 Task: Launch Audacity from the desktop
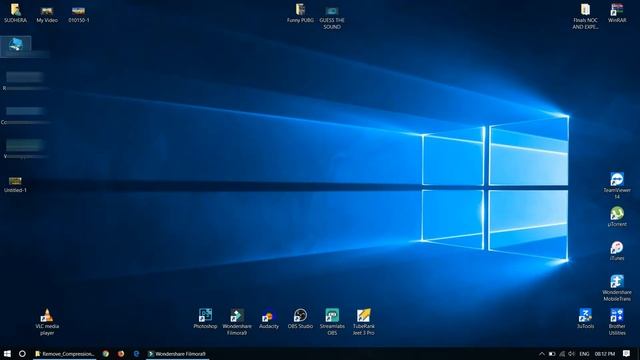[269, 319]
